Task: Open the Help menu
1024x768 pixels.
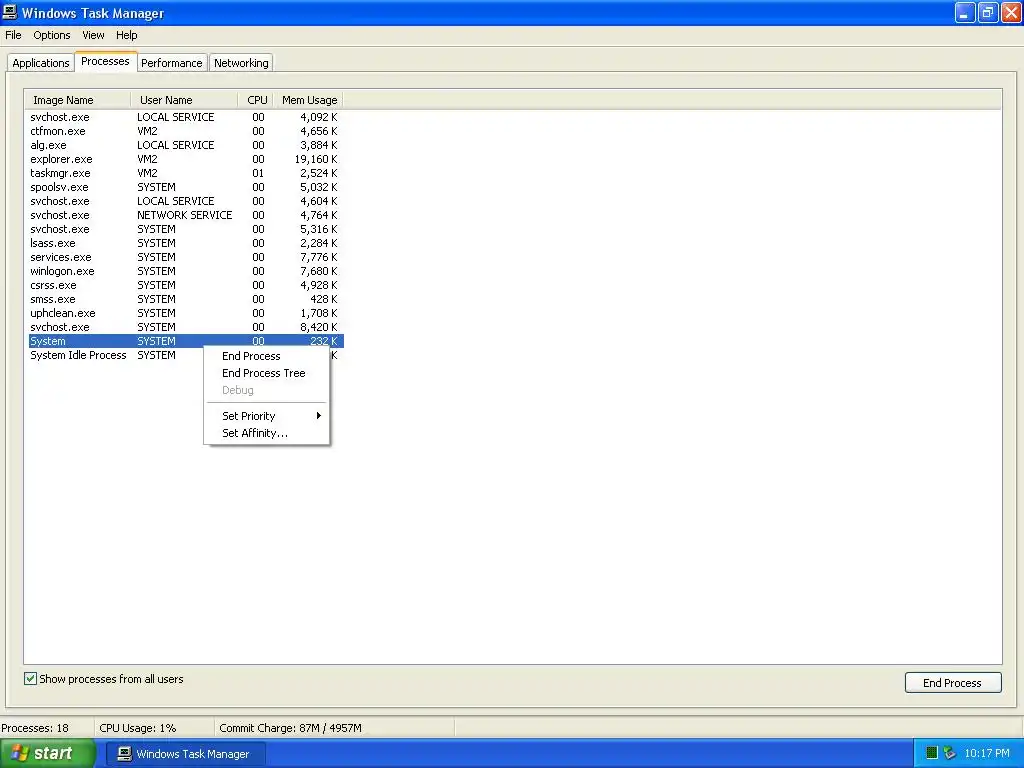Action: 127,35
